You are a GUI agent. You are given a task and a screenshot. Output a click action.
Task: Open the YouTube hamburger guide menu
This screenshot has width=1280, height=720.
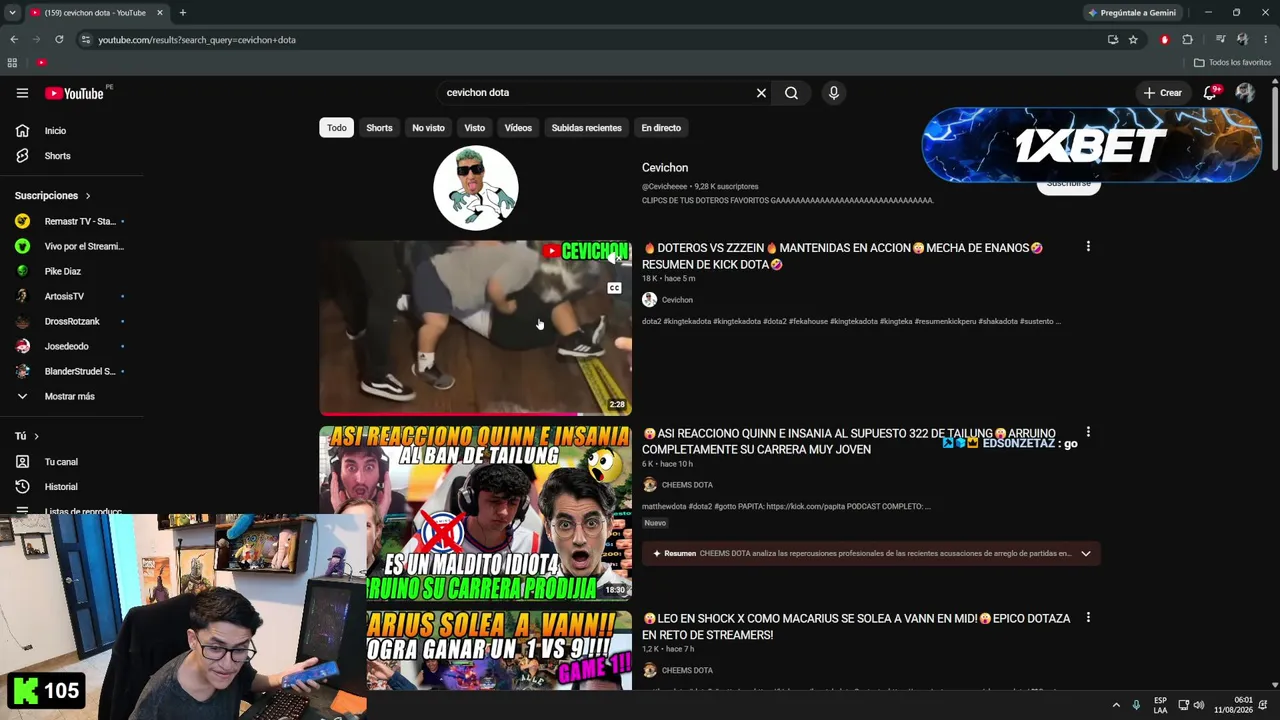pos(22,93)
